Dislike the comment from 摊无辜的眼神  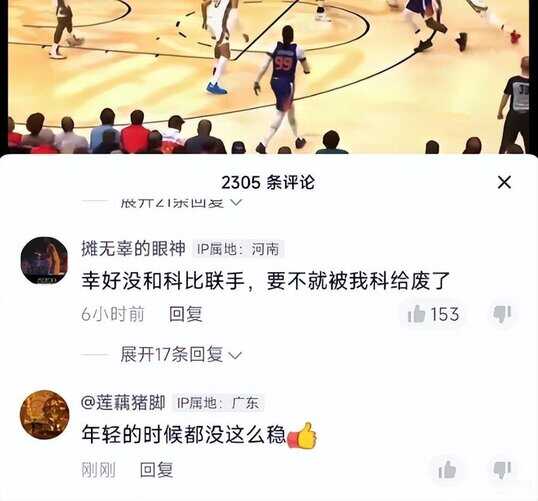[x=502, y=314]
